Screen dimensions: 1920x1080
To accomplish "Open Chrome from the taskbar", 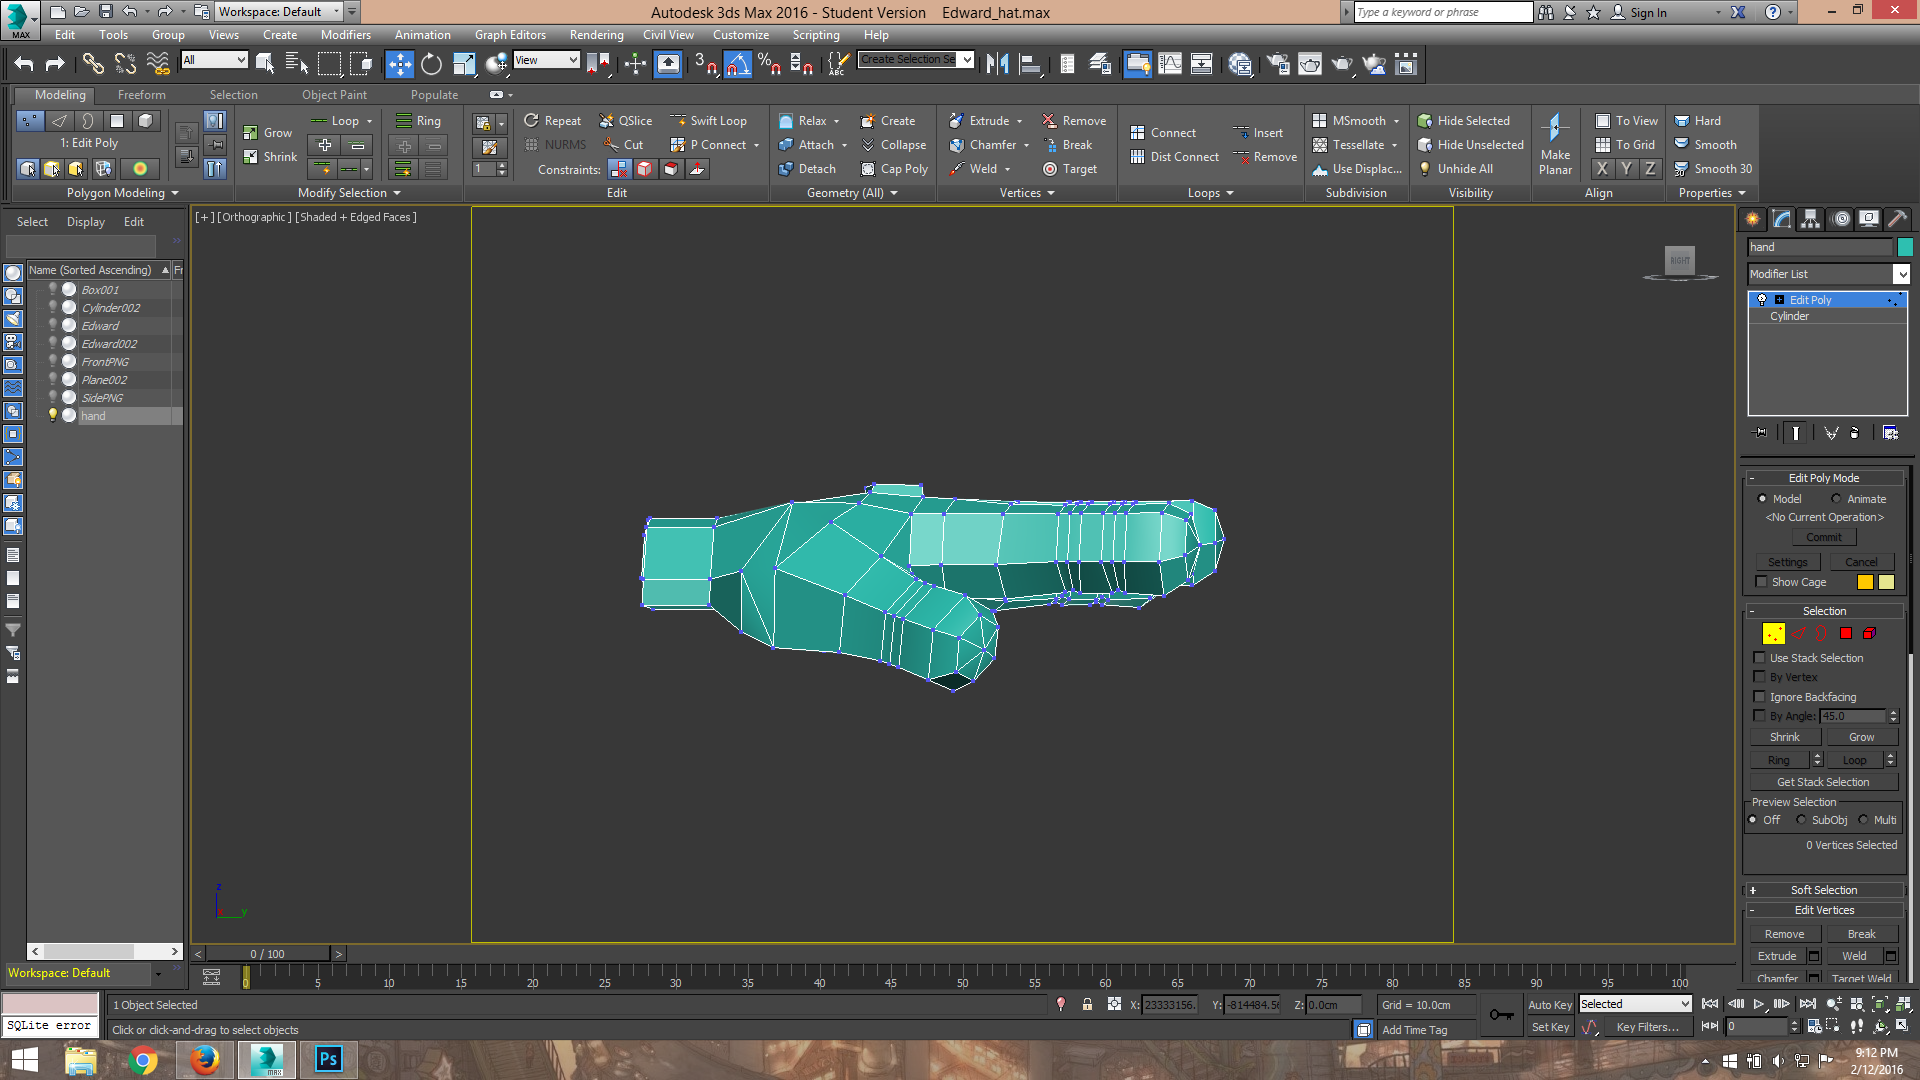I will [x=143, y=1059].
